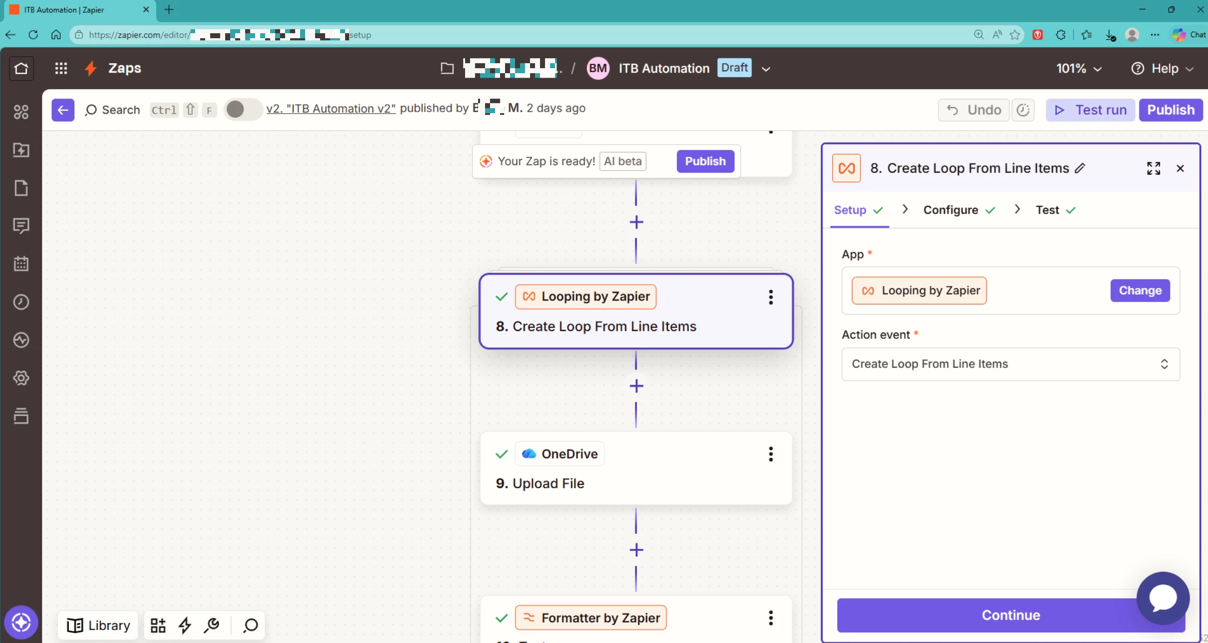Expand the 101% zoom level dropdown
1208x643 pixels.
[x=1079, y=69]
